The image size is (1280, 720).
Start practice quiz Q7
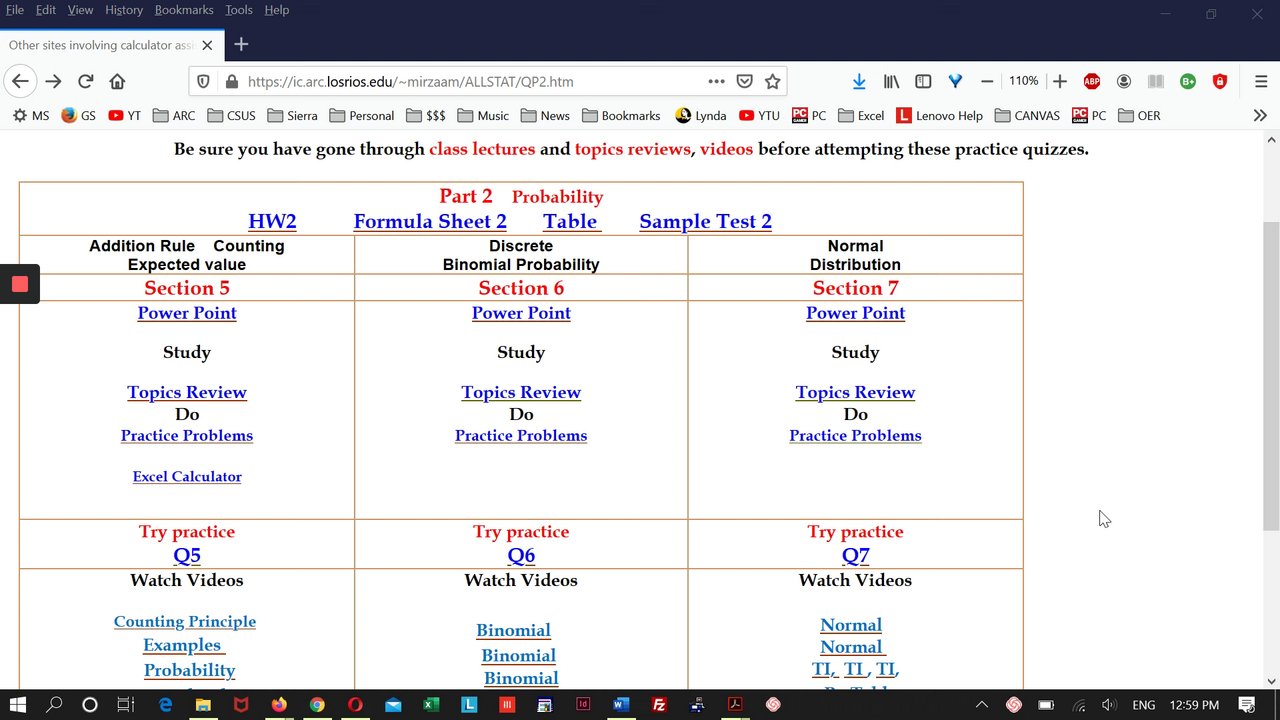855,555
